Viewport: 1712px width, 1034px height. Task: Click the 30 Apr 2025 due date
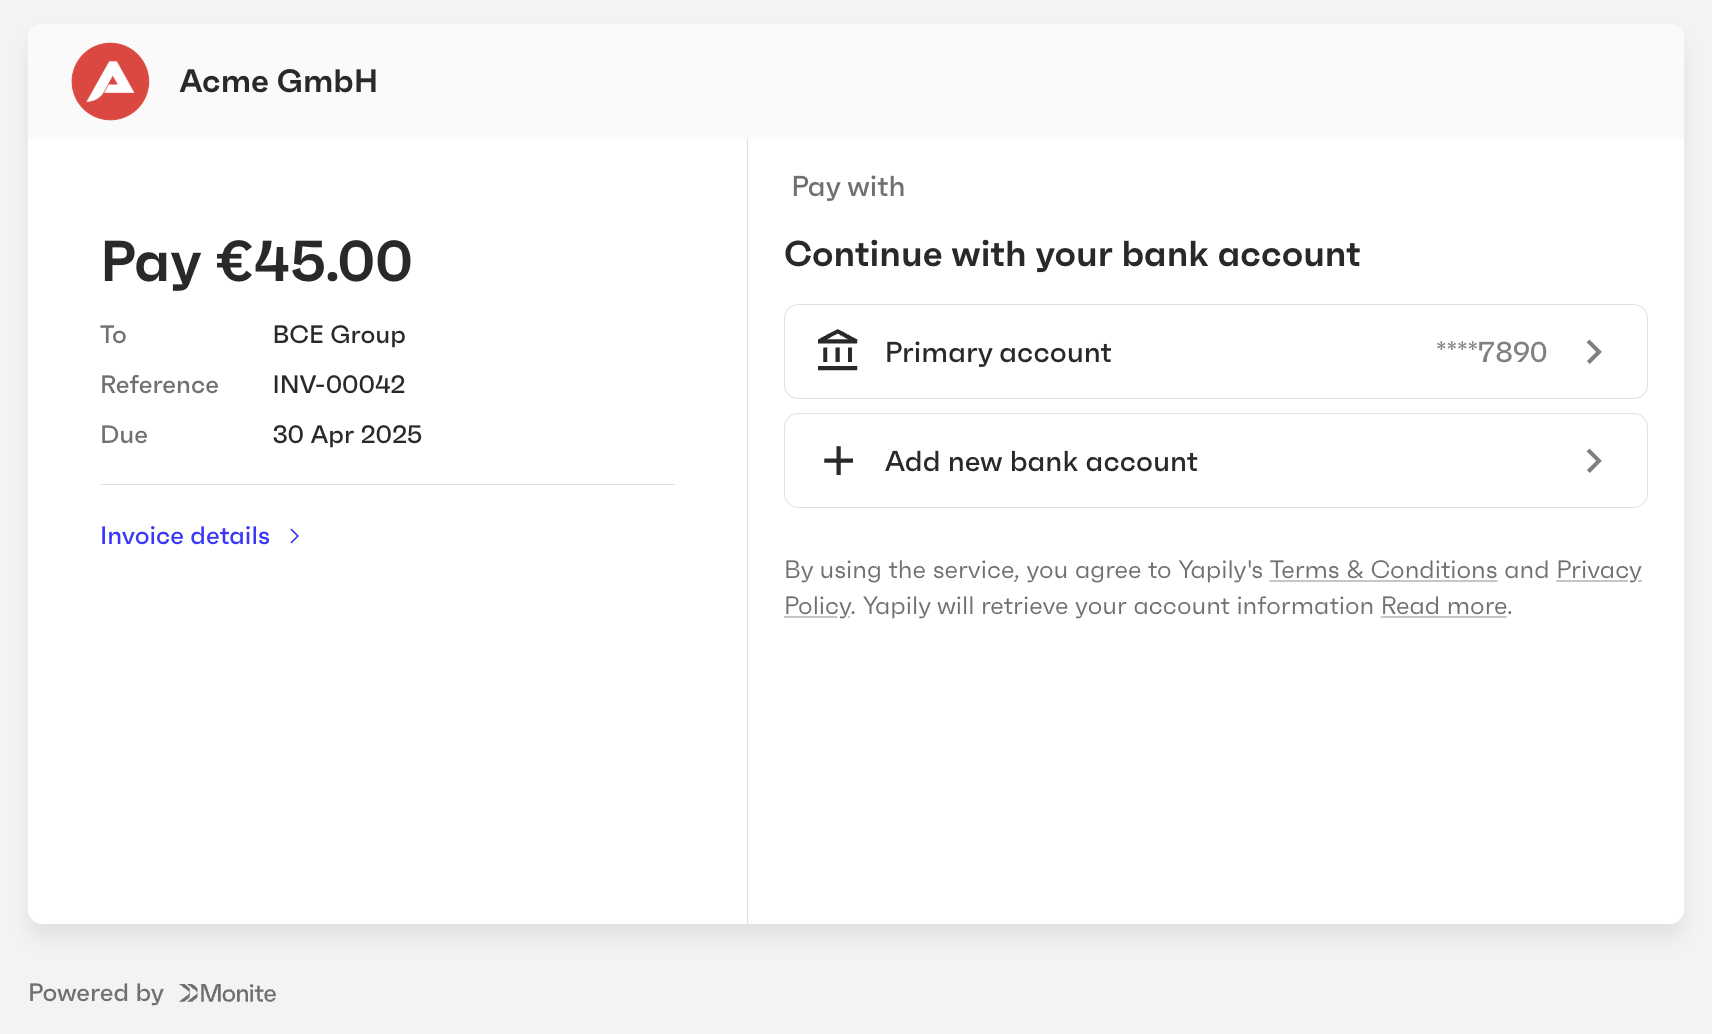coord(347,435)
